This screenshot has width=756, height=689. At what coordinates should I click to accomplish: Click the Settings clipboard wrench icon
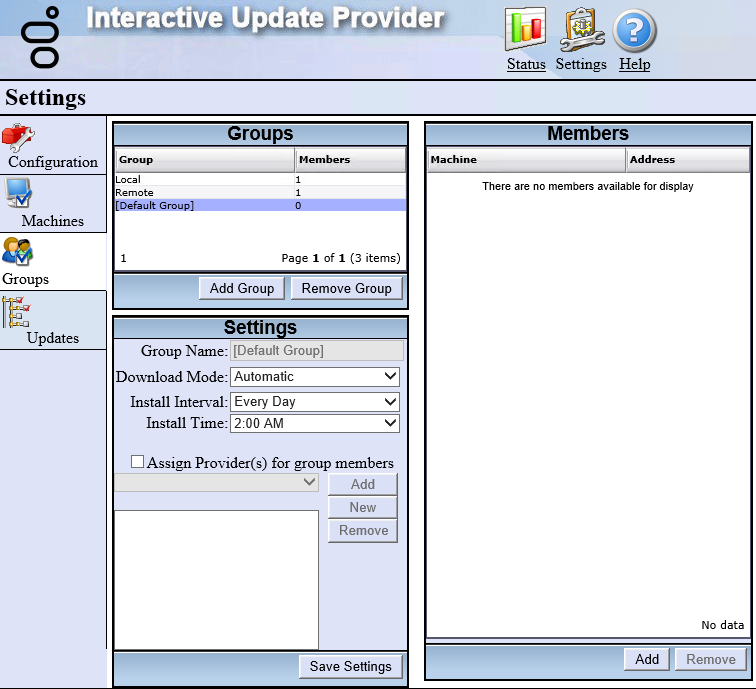[581, 29]
